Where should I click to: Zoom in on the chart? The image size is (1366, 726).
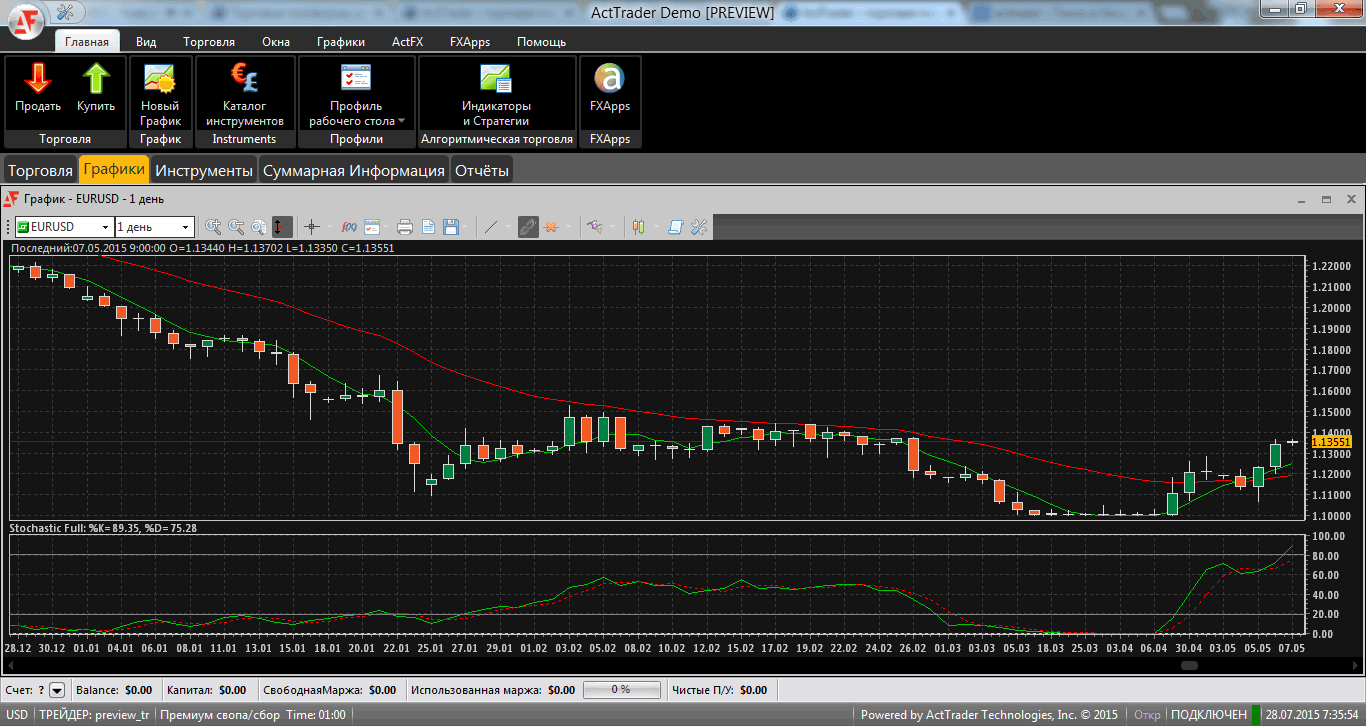click(213, 227)
